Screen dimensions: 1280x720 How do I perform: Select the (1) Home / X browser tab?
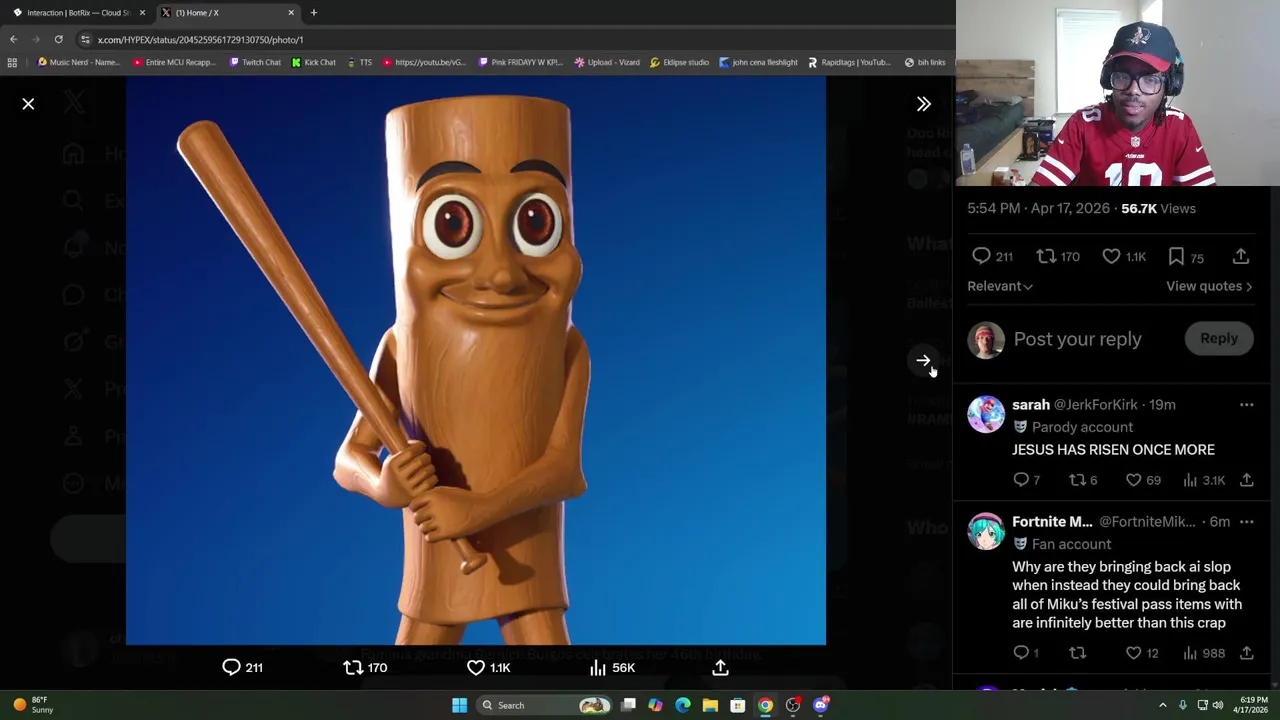(x=230, y=13)
